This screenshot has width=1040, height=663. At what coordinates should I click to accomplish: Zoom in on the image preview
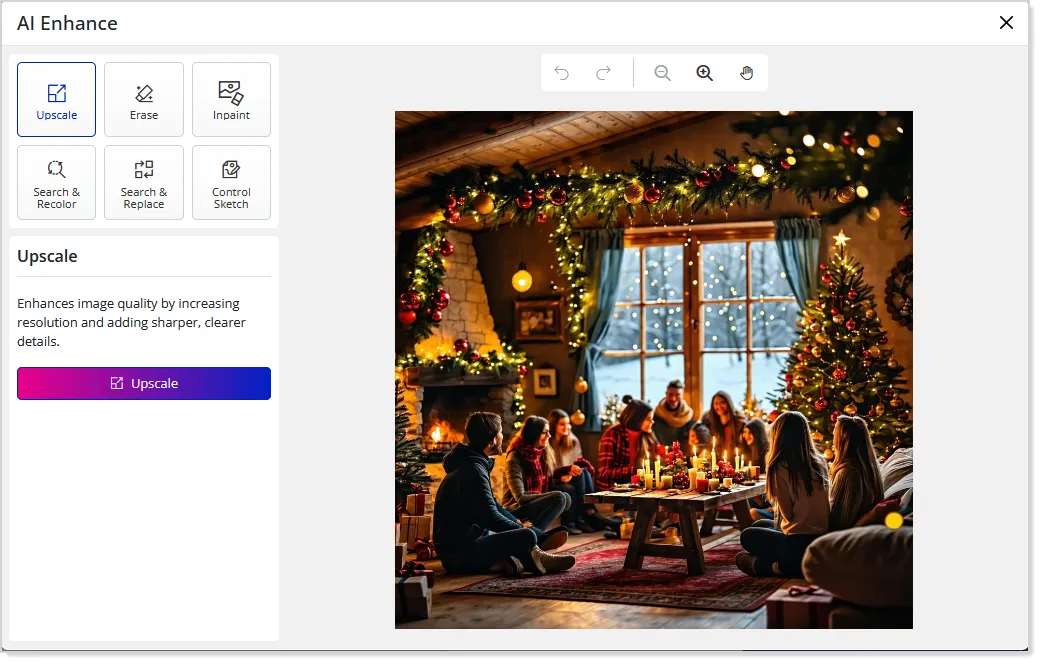click(x=704, y=73)
